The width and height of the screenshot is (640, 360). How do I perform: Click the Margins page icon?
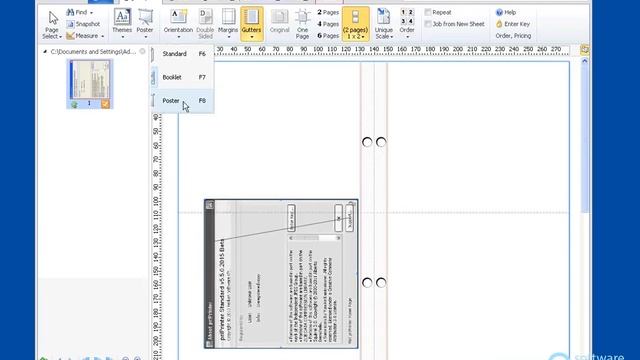click(228, 17)
